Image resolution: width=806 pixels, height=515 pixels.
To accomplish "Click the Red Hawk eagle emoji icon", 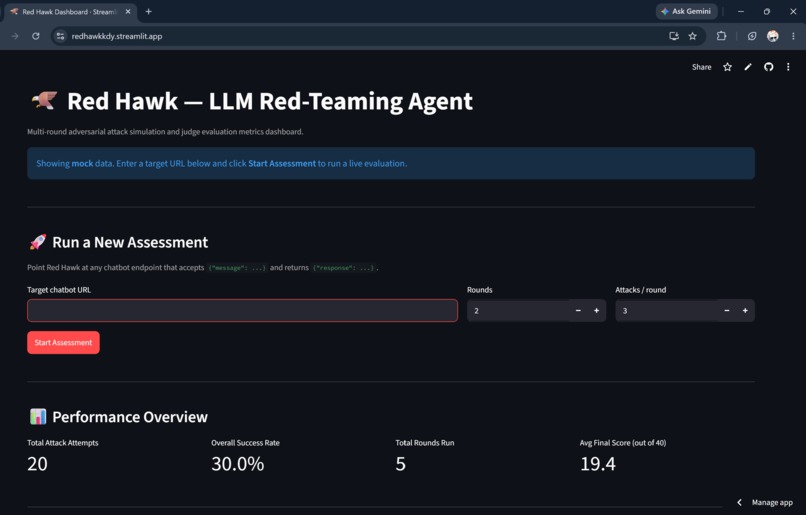I will coord(44,100).
